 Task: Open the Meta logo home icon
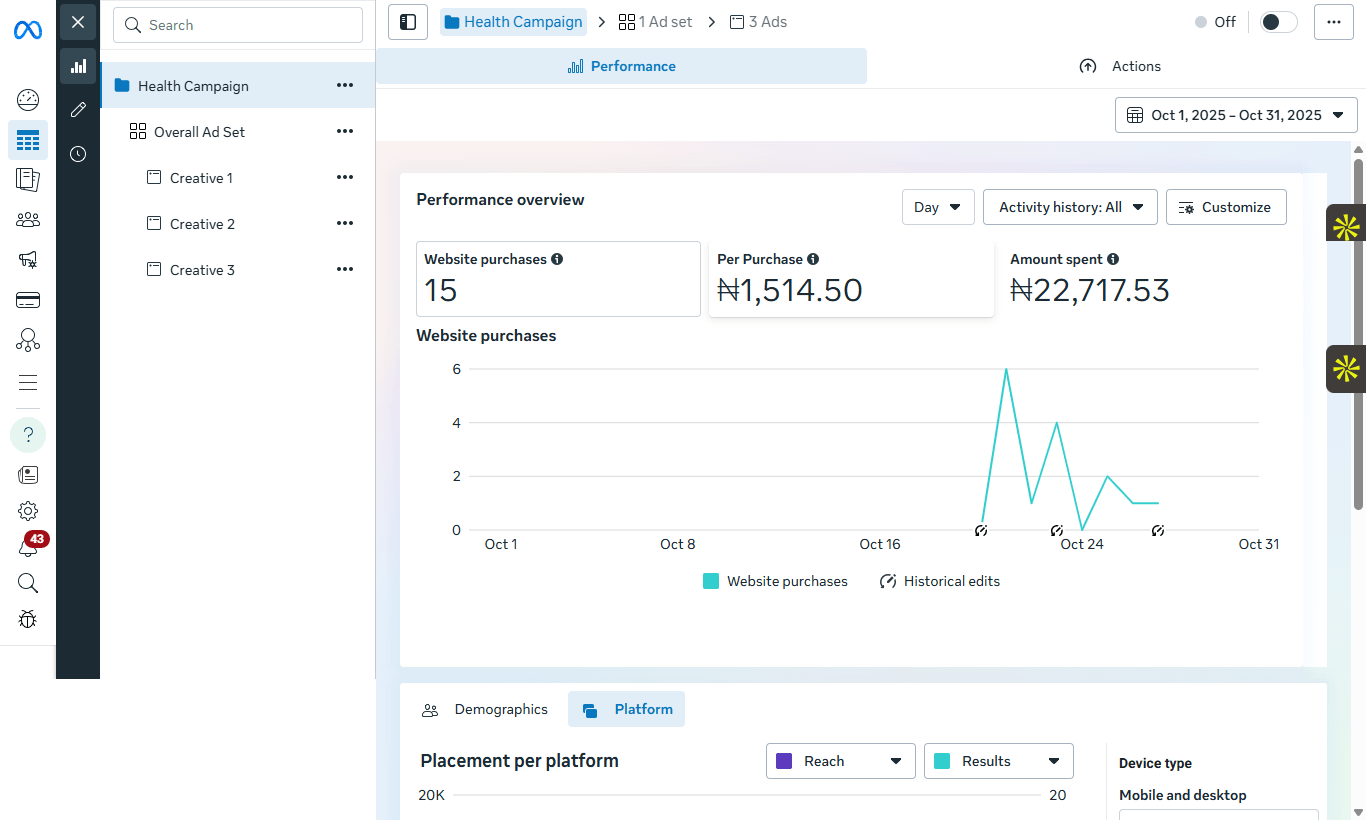click(28, 30)
